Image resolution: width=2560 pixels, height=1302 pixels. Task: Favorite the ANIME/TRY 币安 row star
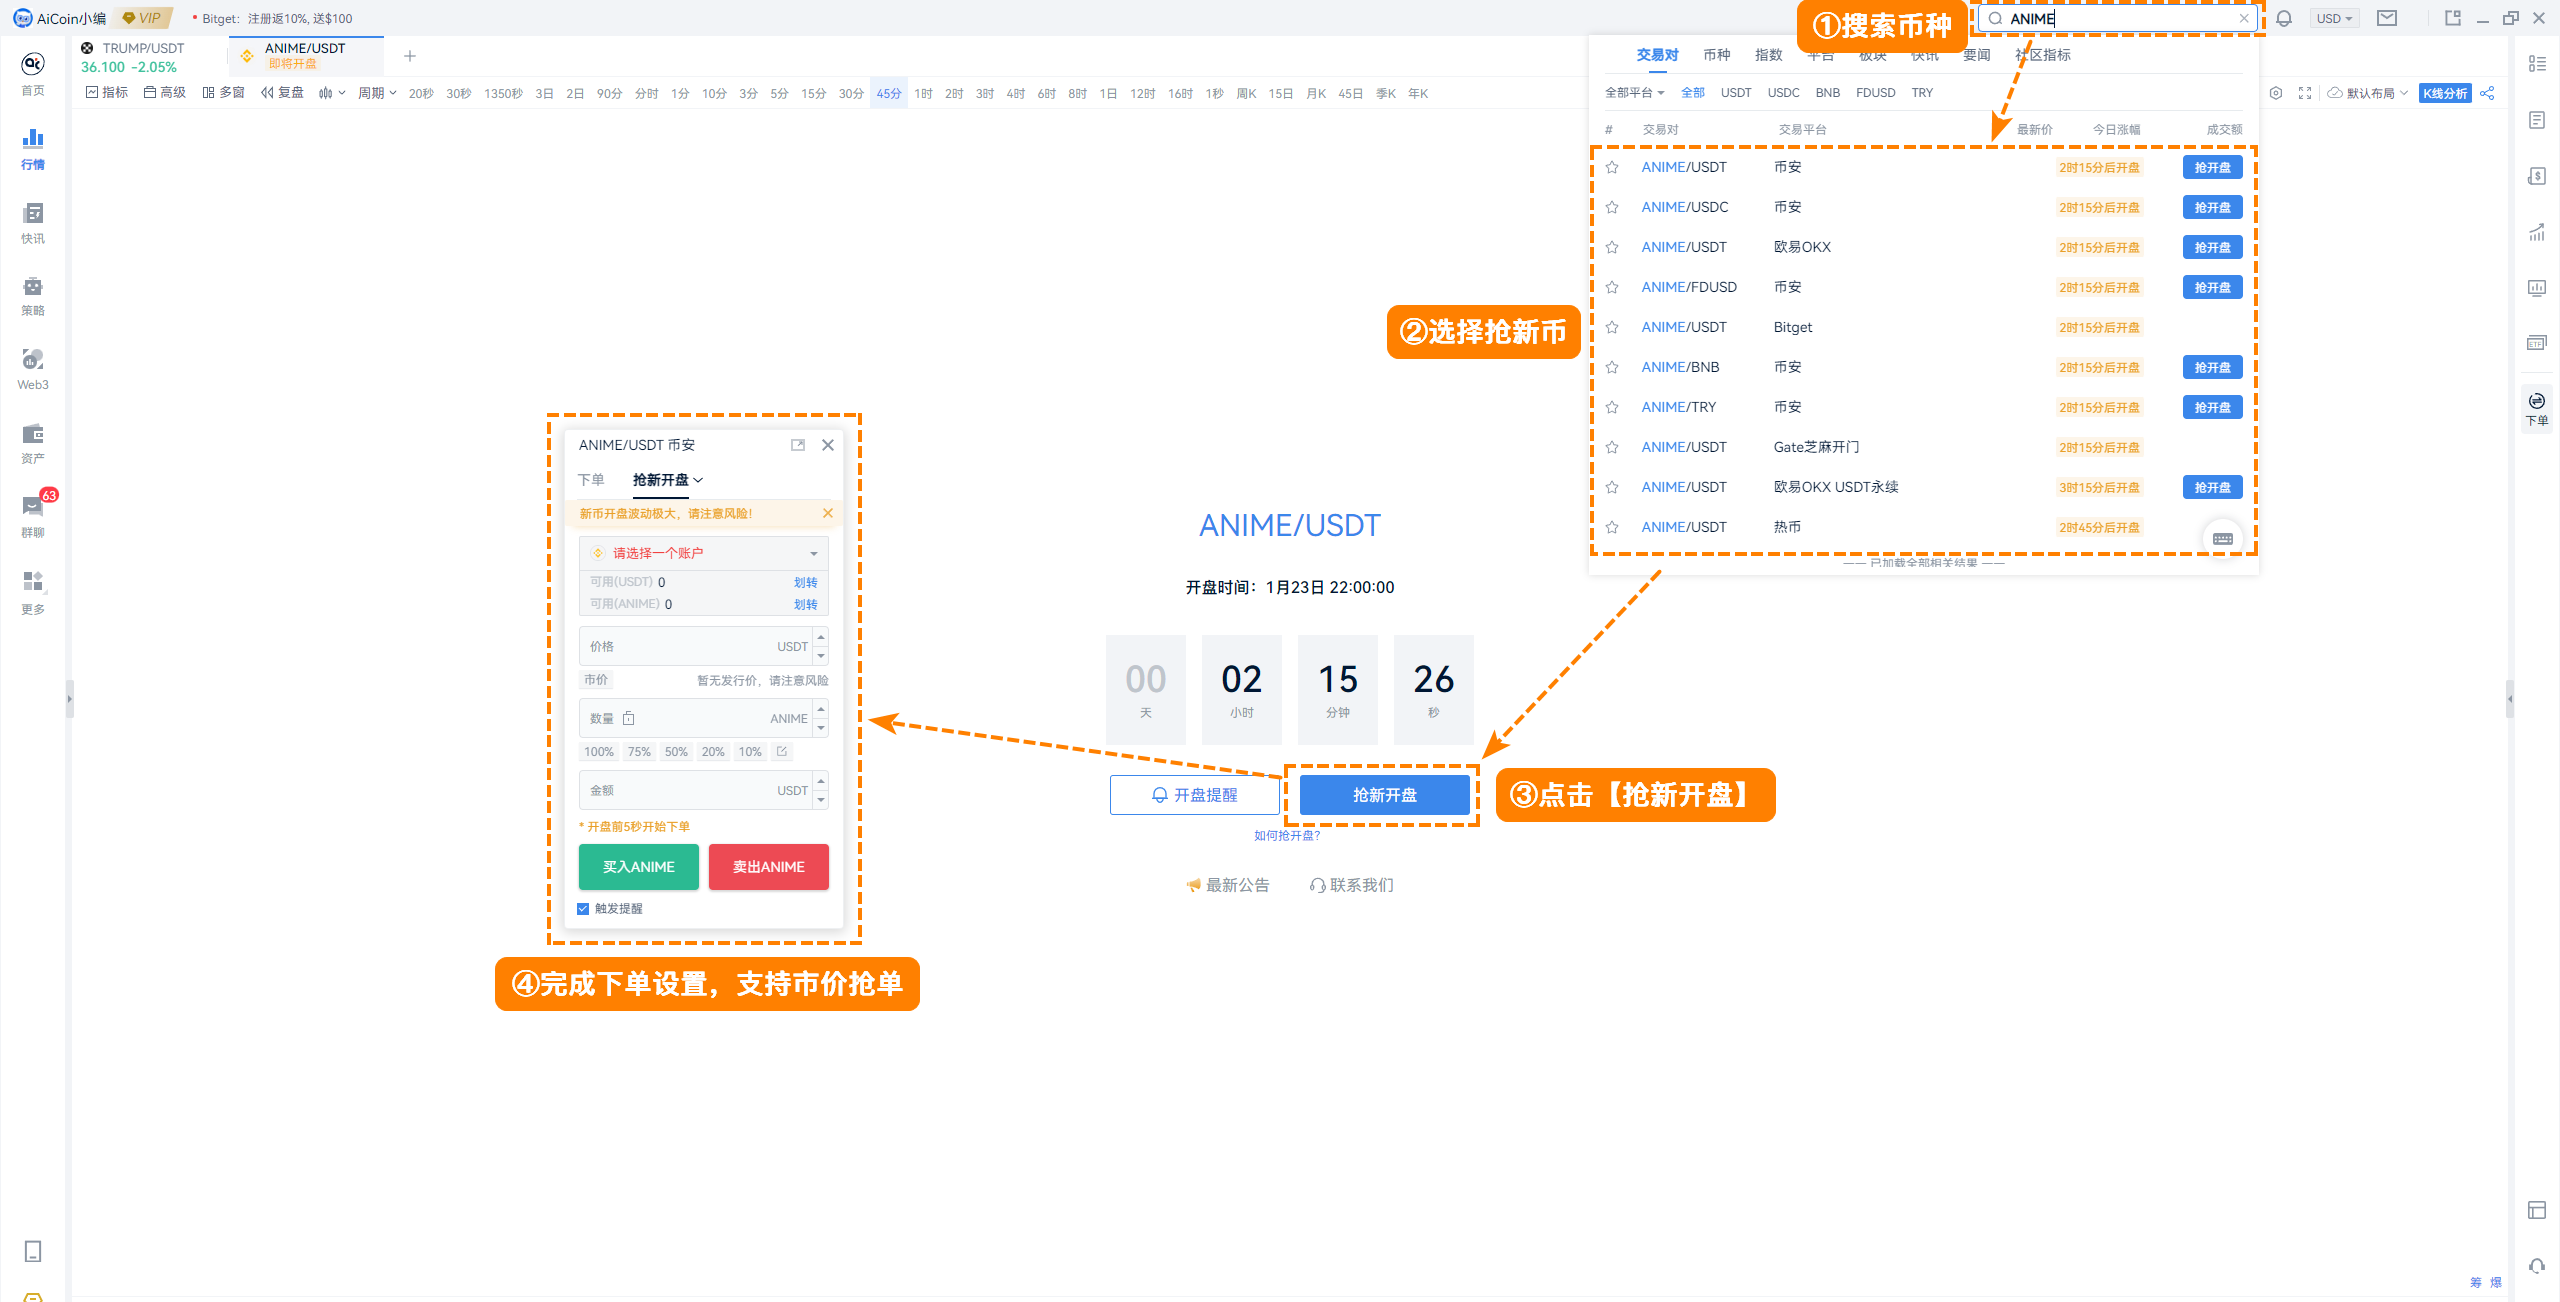point(1612,407)
